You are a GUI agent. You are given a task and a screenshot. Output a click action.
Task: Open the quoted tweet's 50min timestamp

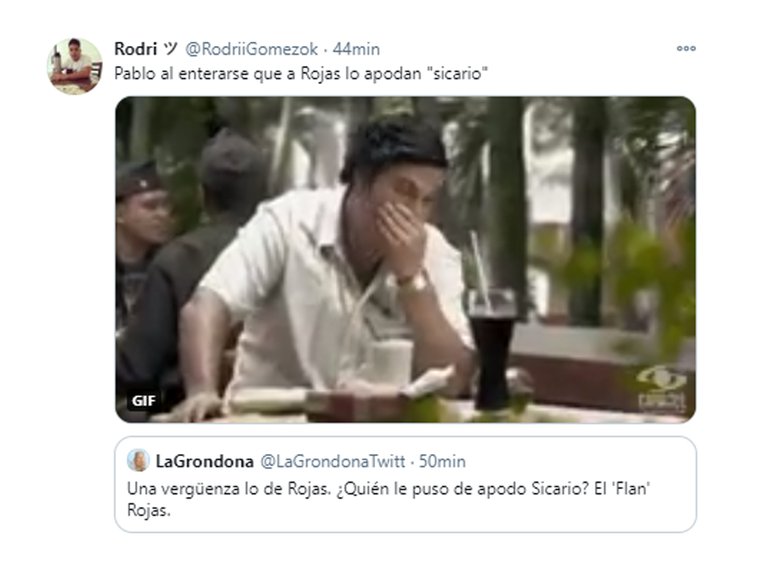pyautogui.click(x=442, y=461)
